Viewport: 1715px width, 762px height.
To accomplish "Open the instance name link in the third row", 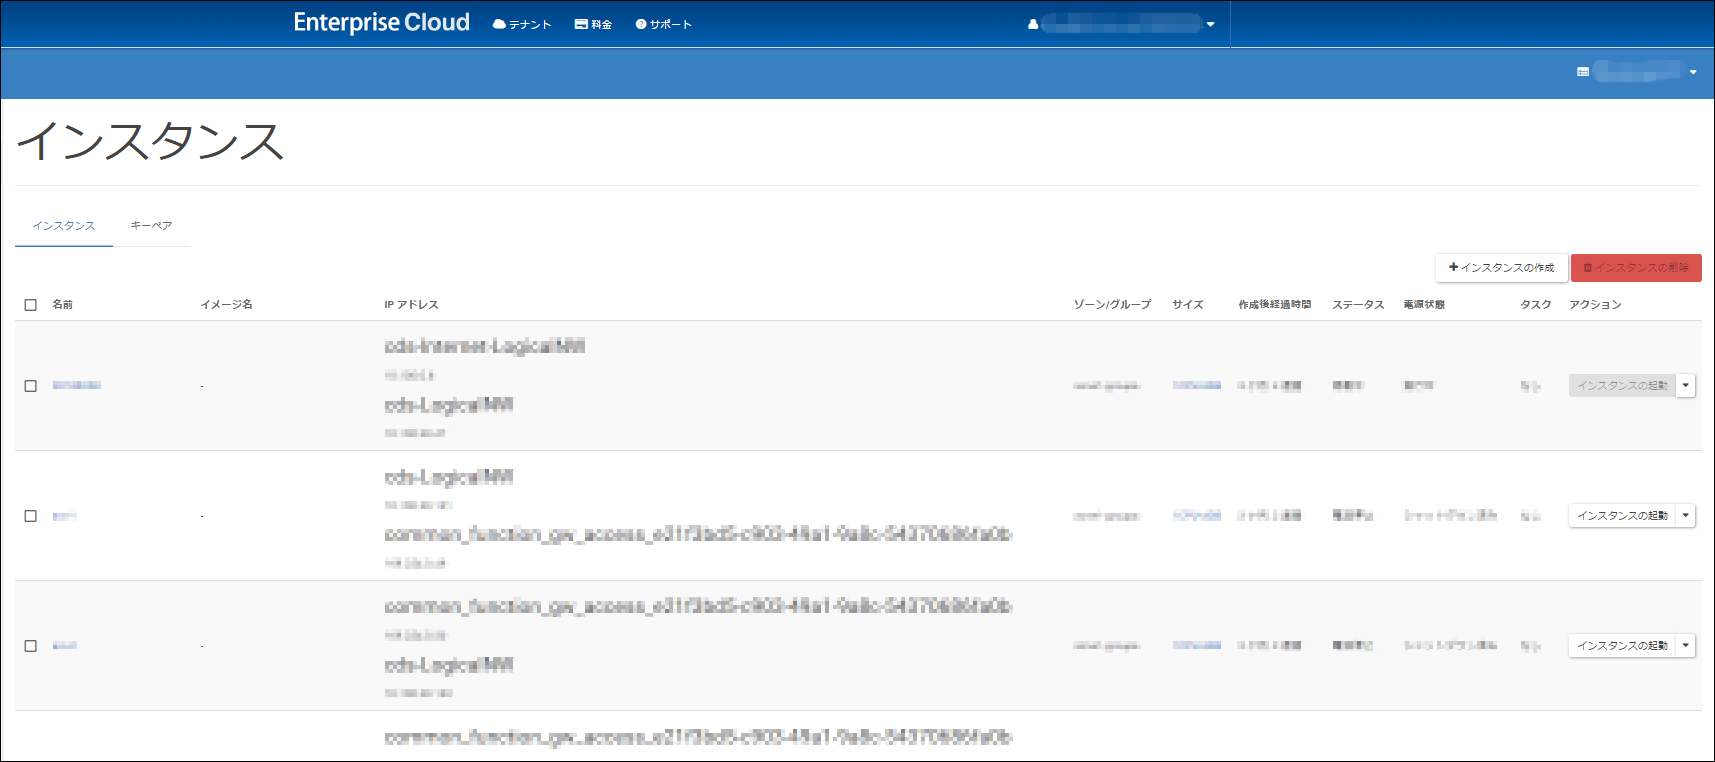I will coord(64,646).
